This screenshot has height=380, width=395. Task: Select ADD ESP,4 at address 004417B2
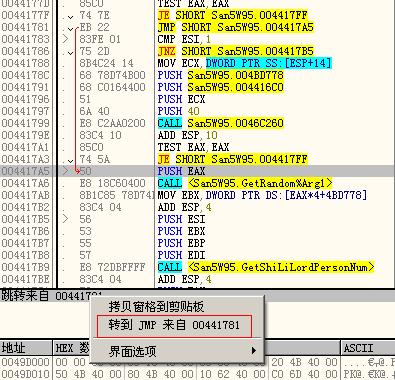pyautogui.click(x=184, y=207)
